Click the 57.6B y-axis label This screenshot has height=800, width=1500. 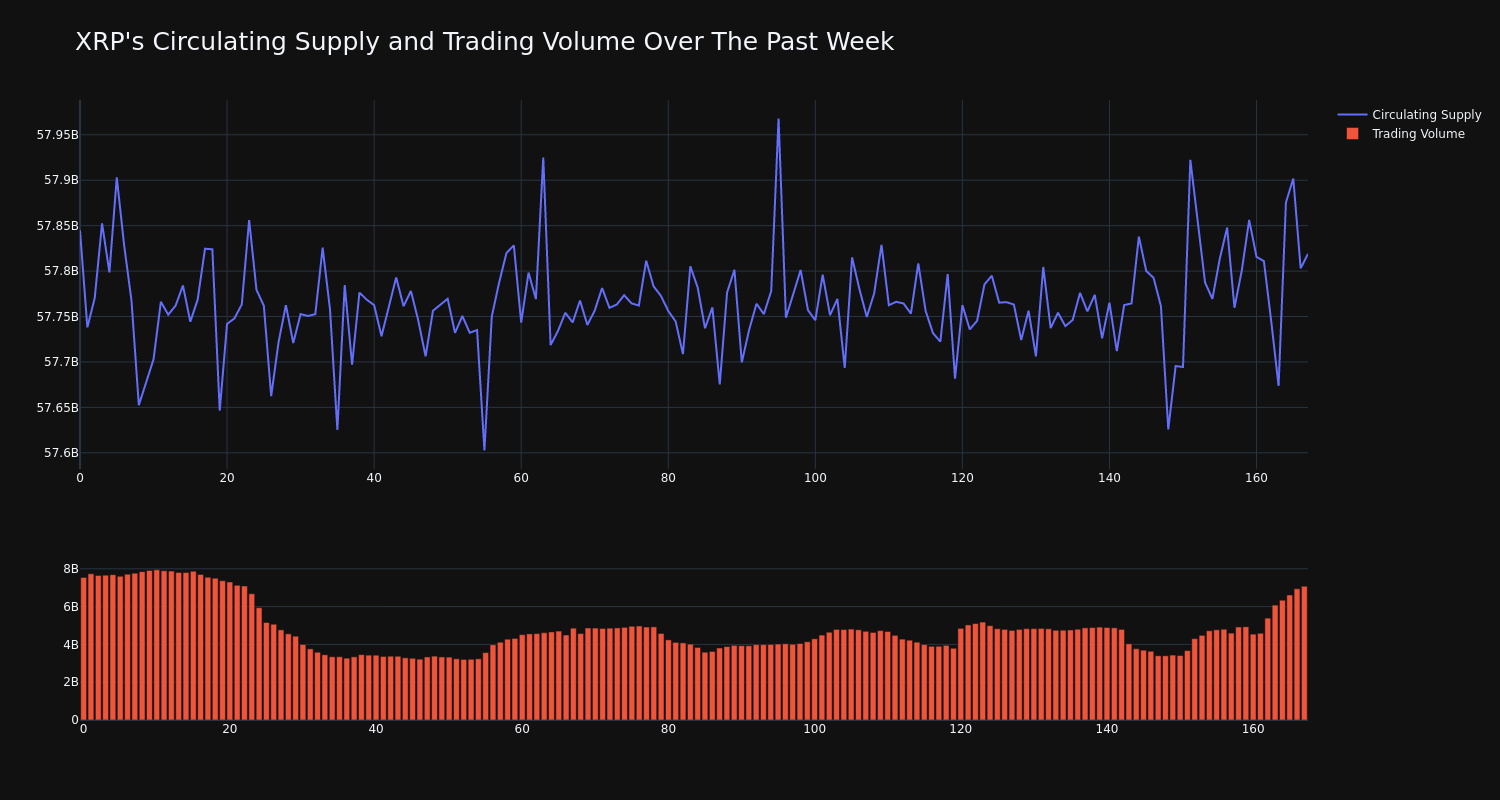pos(61,453)
